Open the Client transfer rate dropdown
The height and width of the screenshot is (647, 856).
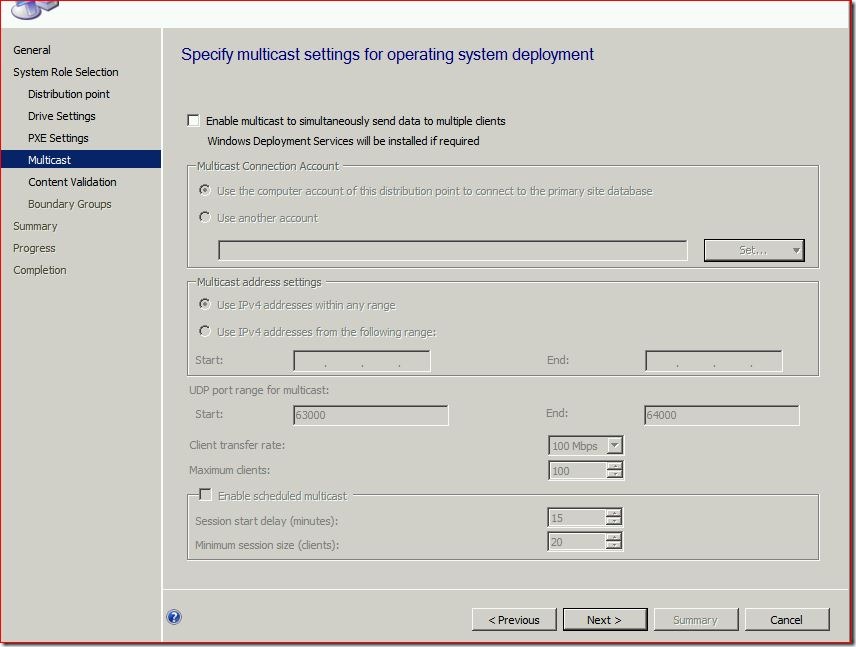[x=615, y=446]
